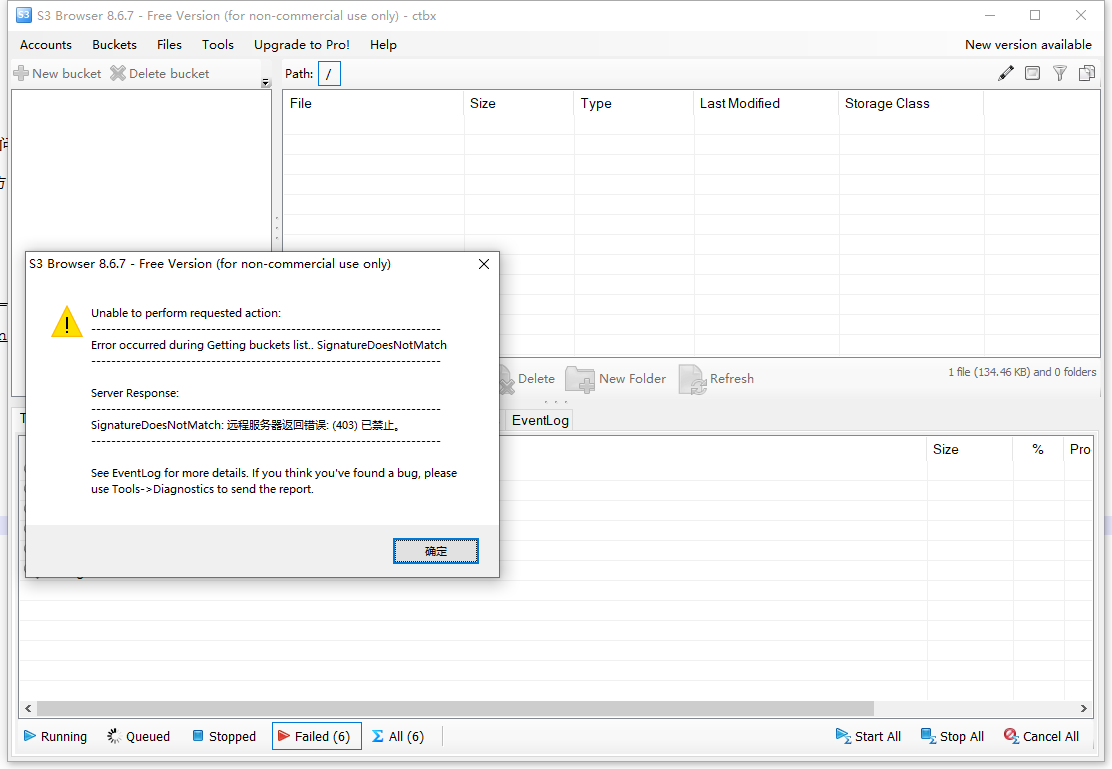Minimize the S3 Browser window

tap(990, 15)
